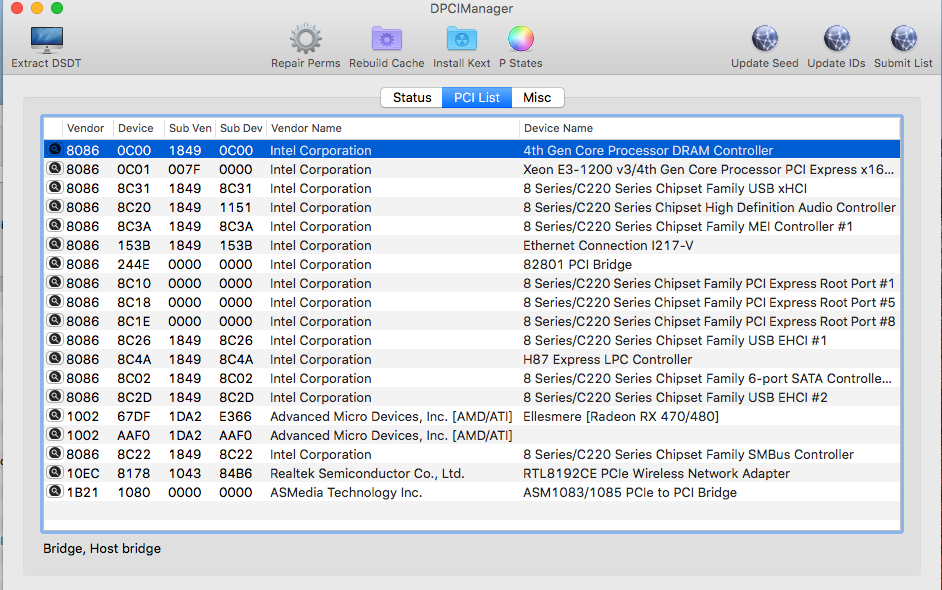Viewport: 942px width, 590px height.
Task: Click the green zoom window button
Action: tap(57, 8)
